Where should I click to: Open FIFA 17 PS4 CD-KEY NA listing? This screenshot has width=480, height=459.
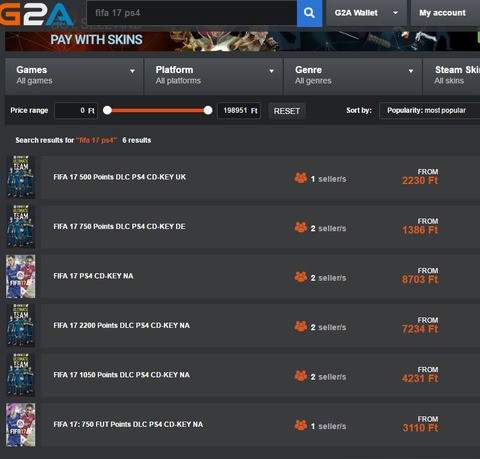click(93, 276)
